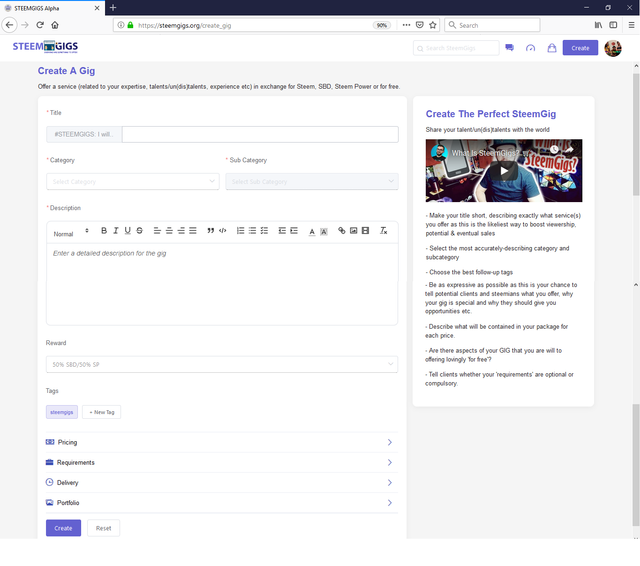Select the STEEMGIGS Alpha tab
Viewport: 640px width, 566px height.
(52, 8)
